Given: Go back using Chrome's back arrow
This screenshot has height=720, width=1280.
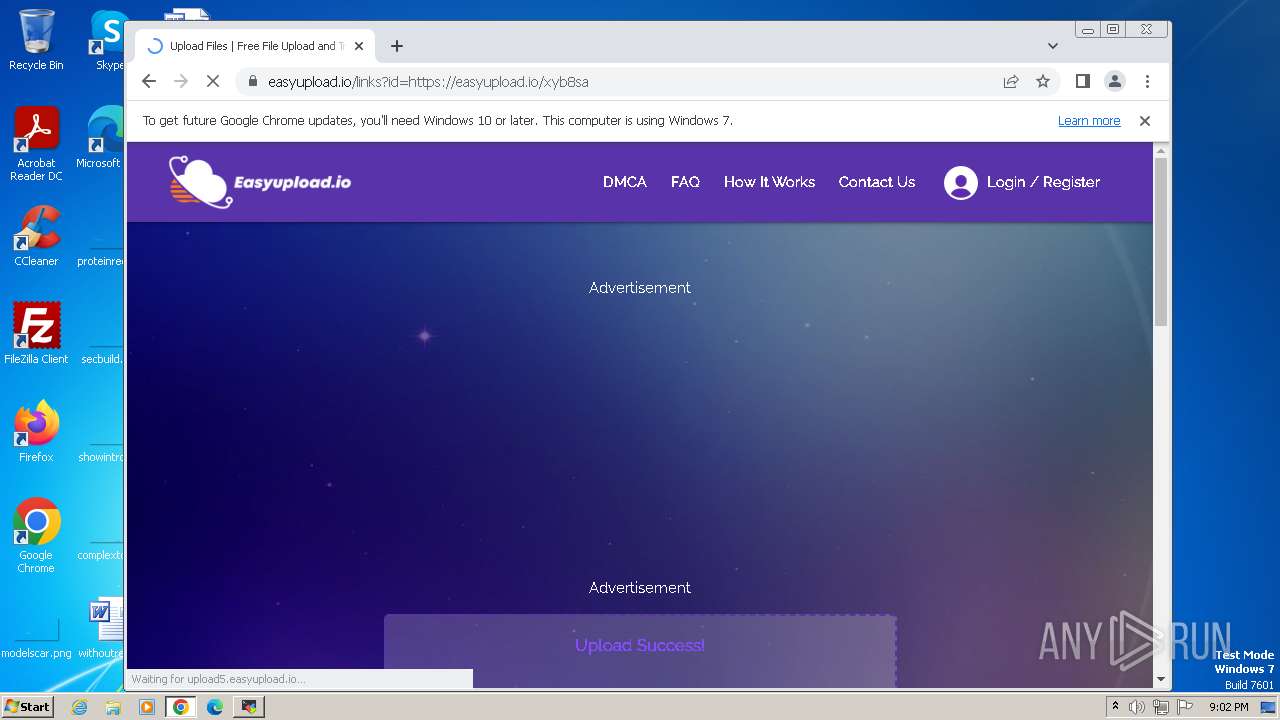Looking at the screenshot, I should click(x=149, y=82).
